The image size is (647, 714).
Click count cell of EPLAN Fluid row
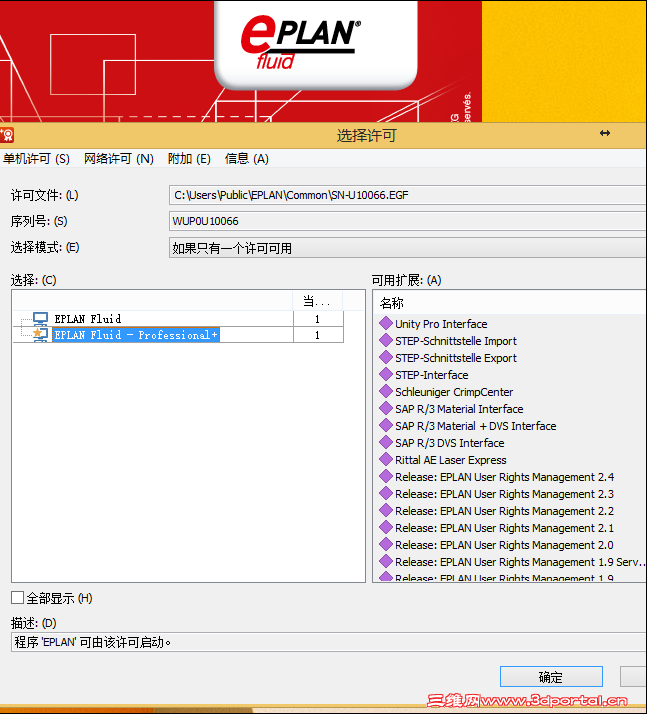(318, 319)
